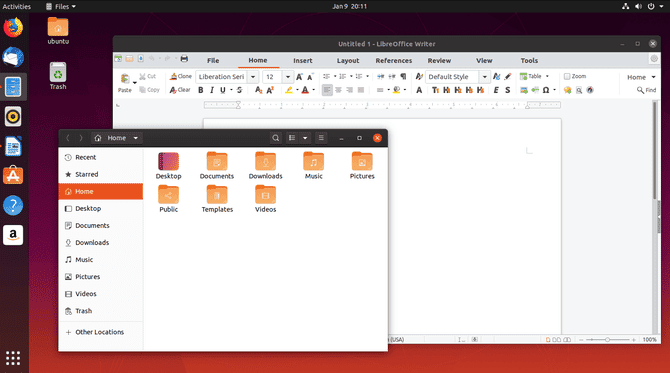Toggle Underline formatting in Writer

223,90
